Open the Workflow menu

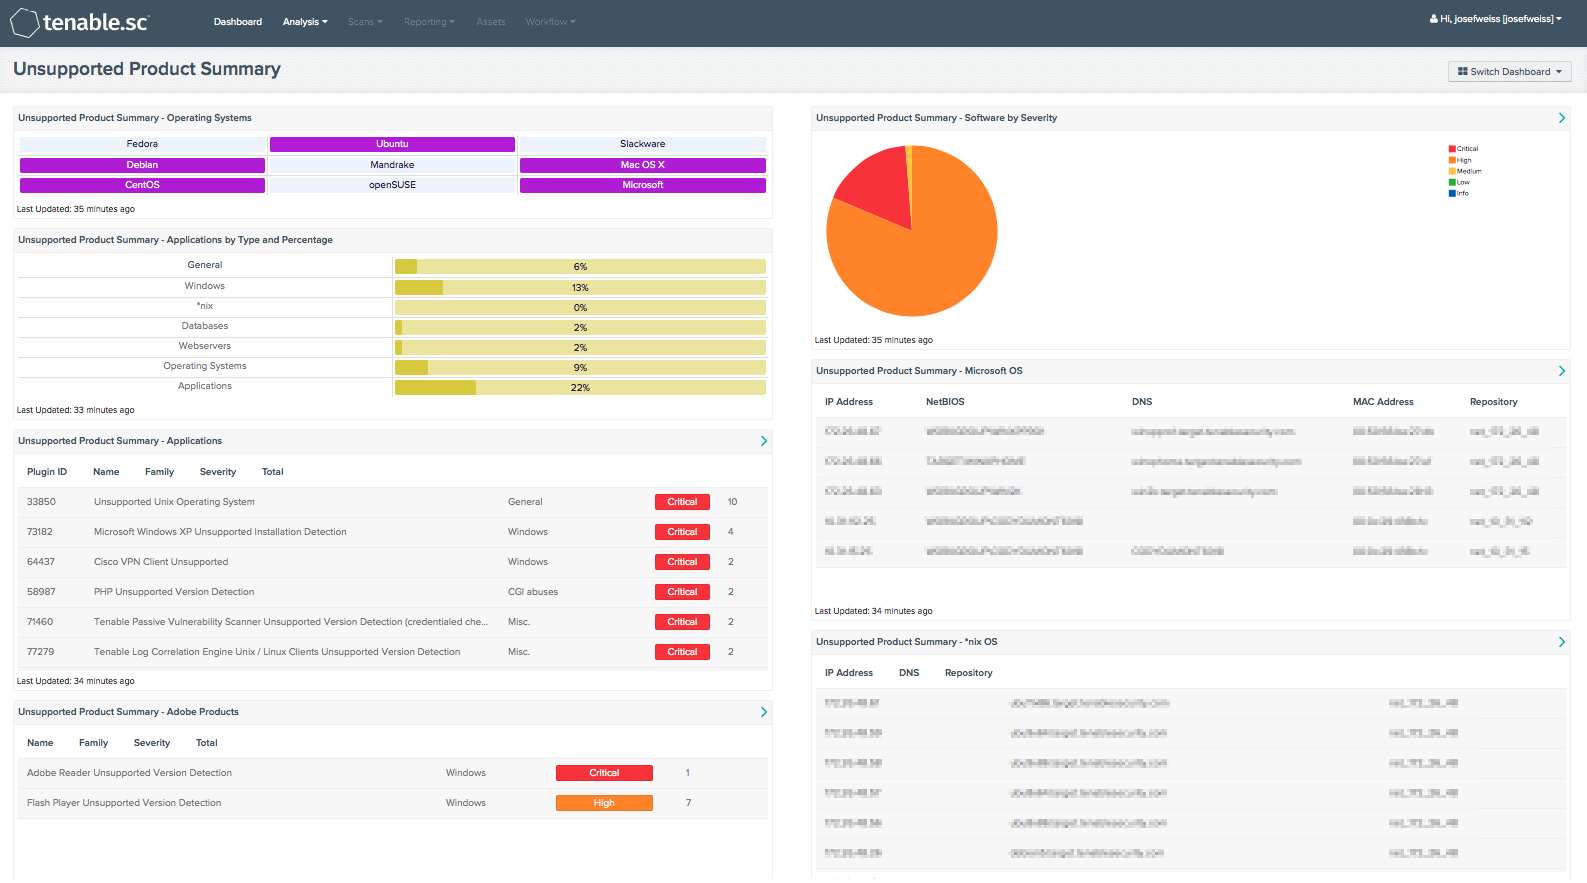coord(550,22)
